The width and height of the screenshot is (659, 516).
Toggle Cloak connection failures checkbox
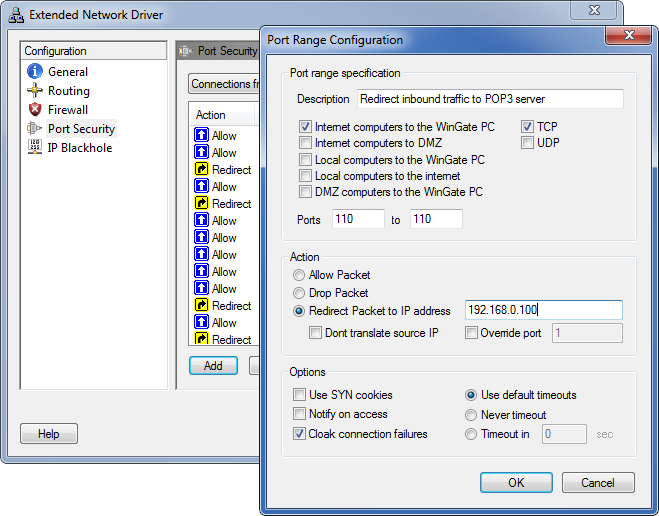pyautogui.click(x=299, y=434)
